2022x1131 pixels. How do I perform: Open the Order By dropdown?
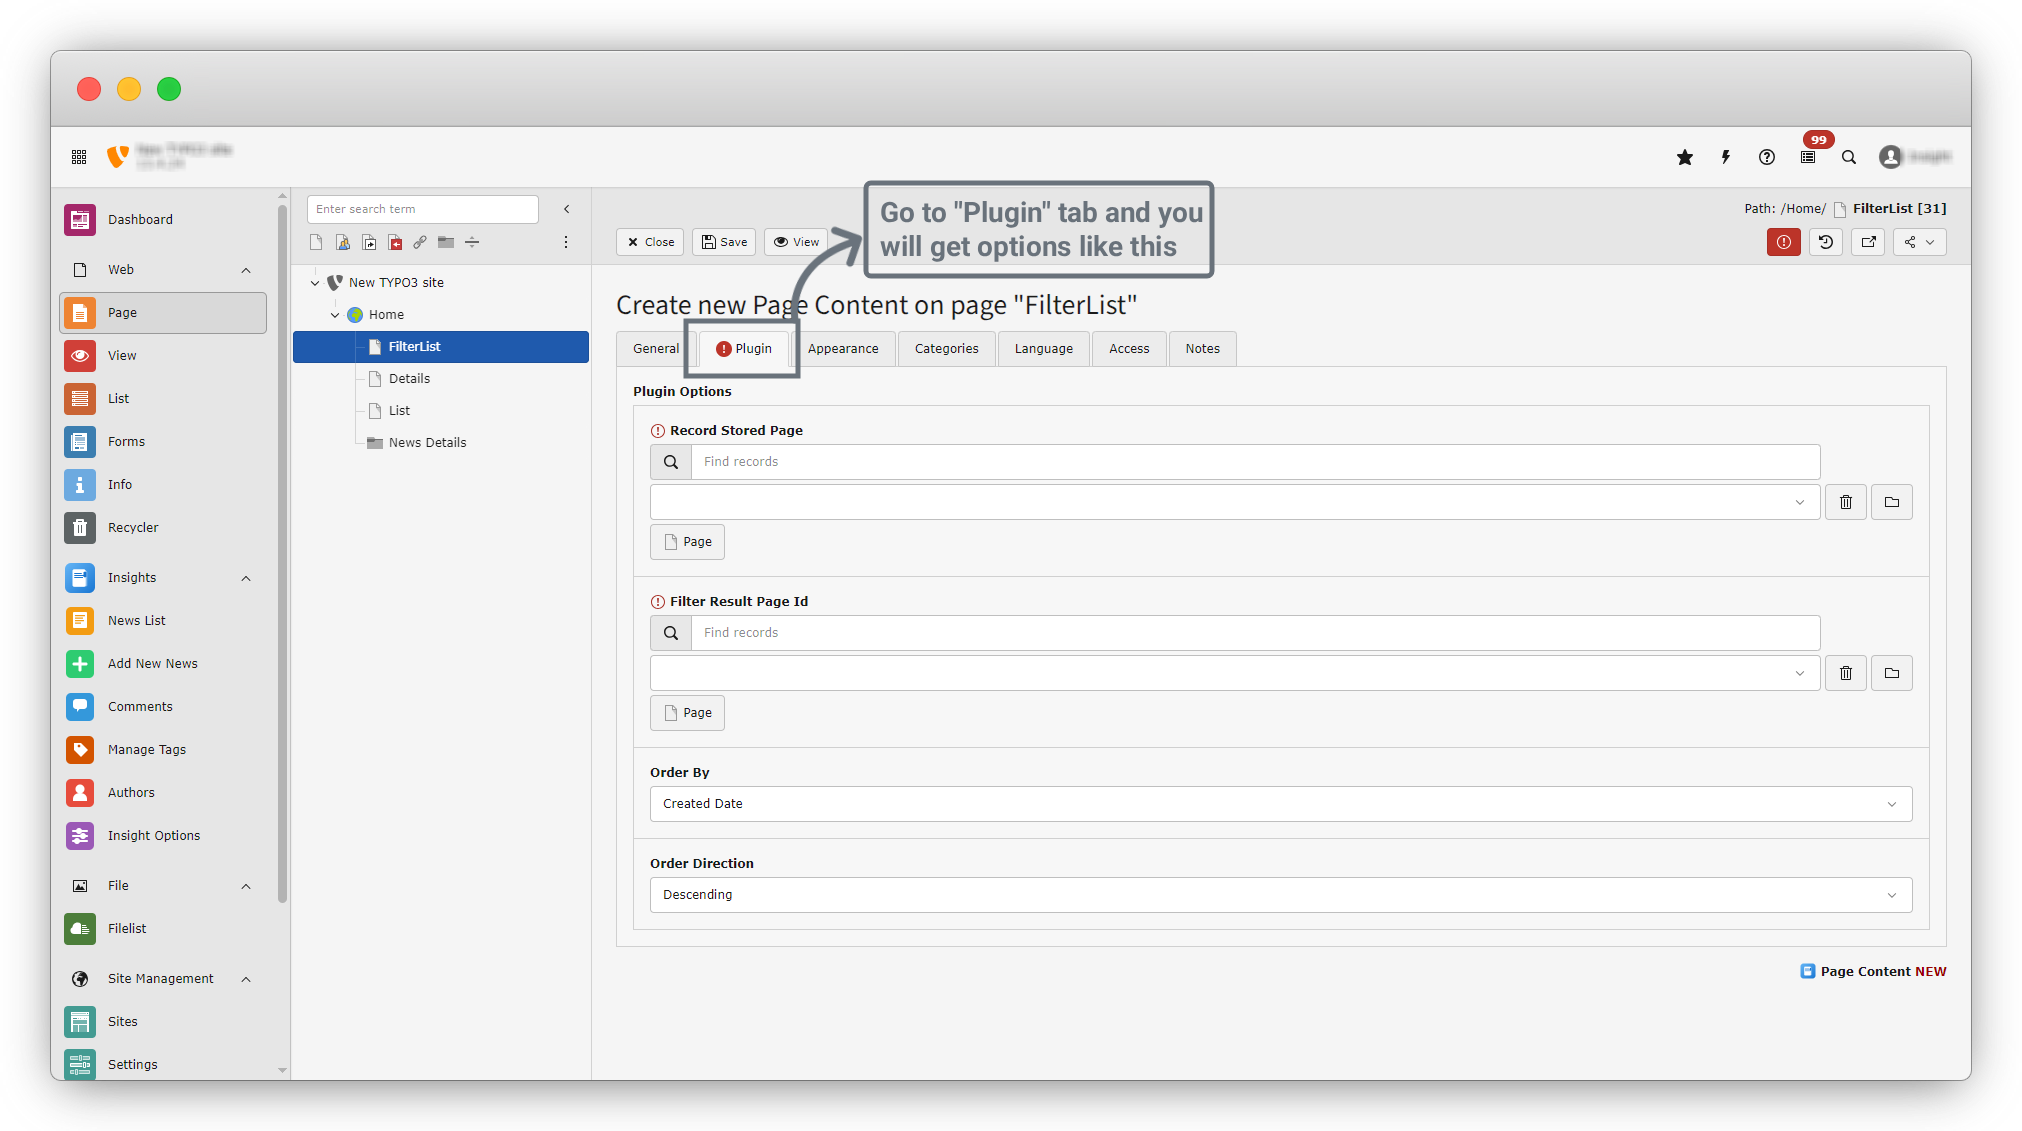1280,804
